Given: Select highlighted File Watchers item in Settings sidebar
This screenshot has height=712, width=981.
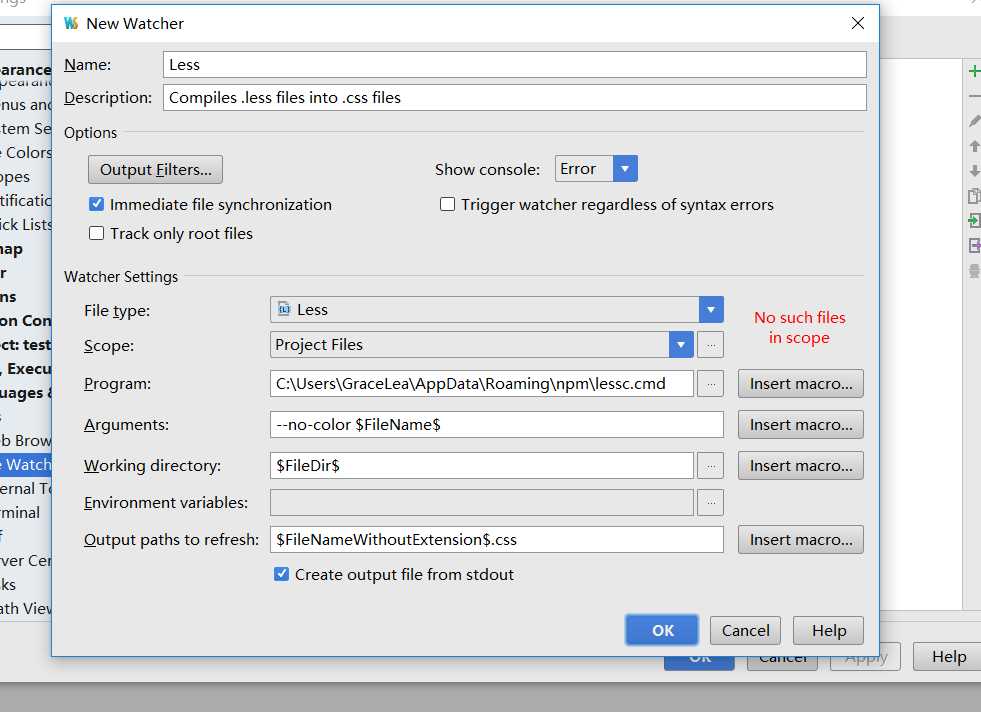Looking at the screenshot, I should pyautogui.click(x=26, y=464).
